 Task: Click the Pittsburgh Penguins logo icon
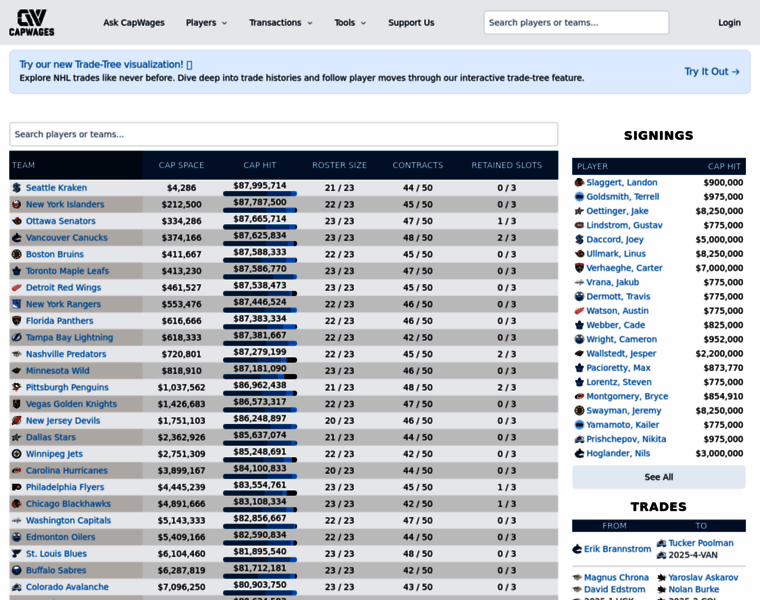16,387
